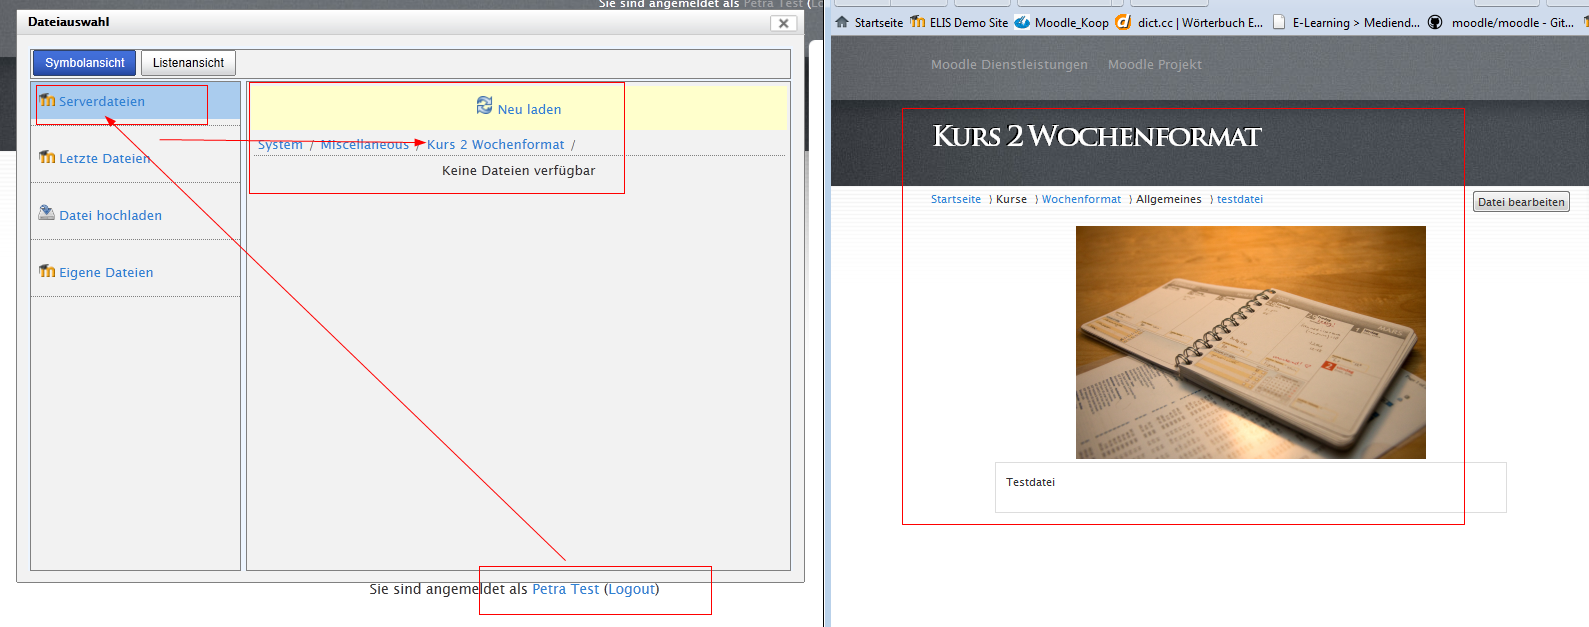
Task: Click the home icon of Startseite bookmark
Action: coord(842,22)
